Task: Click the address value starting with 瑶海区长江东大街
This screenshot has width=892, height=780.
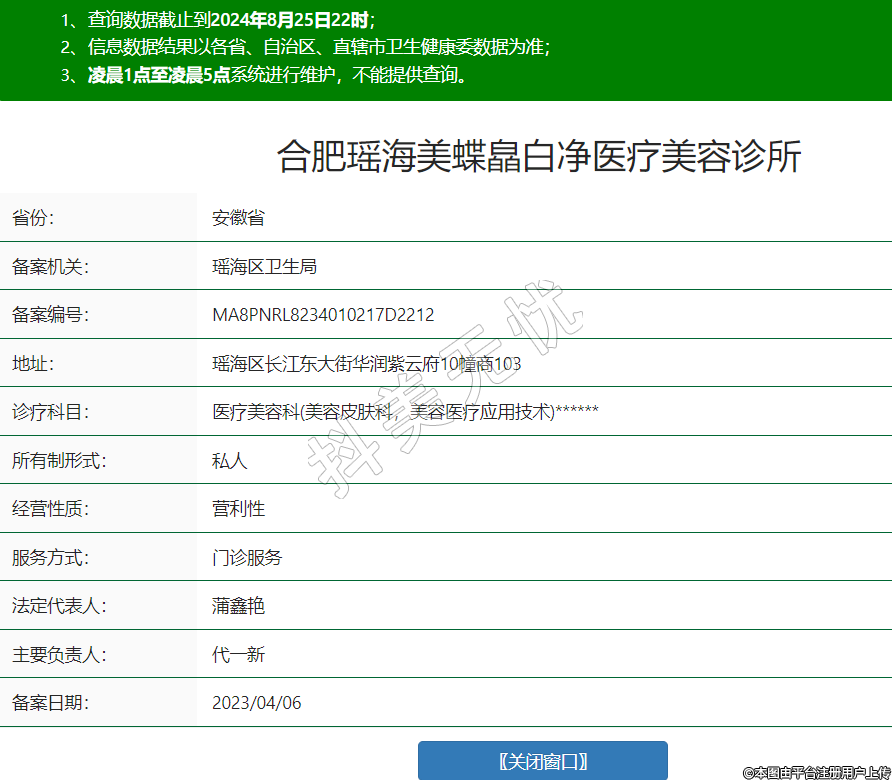Action: 366,364
